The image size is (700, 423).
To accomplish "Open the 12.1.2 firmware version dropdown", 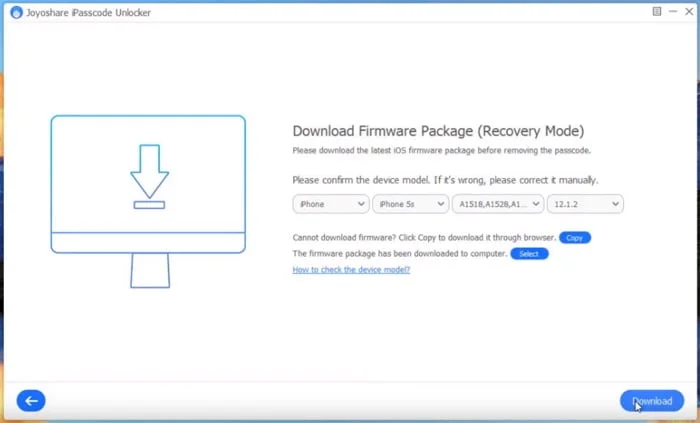I will pyautogui.click(x=585, y=204).
